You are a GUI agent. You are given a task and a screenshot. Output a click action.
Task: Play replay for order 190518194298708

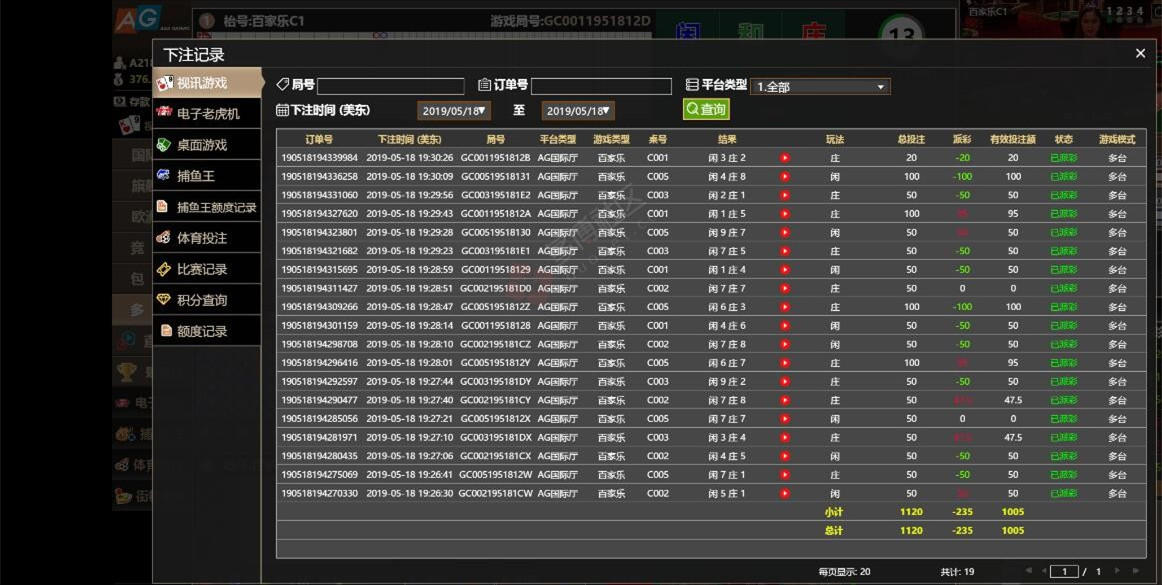pos(785,344)
